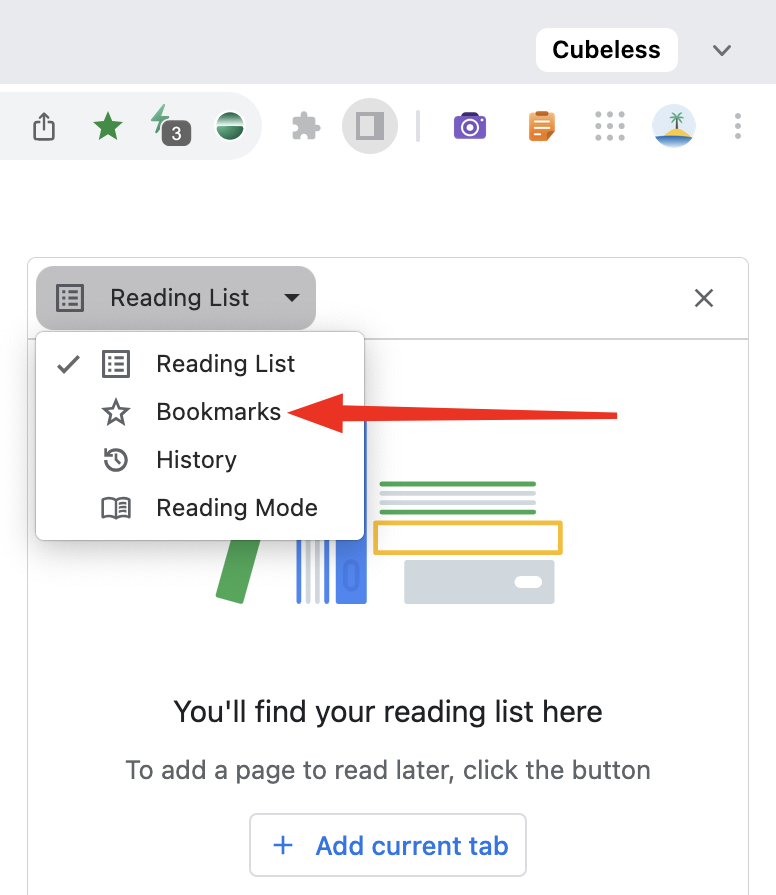Choose History from the side panel menu
776x895 pixels.
tap(200, 460)
